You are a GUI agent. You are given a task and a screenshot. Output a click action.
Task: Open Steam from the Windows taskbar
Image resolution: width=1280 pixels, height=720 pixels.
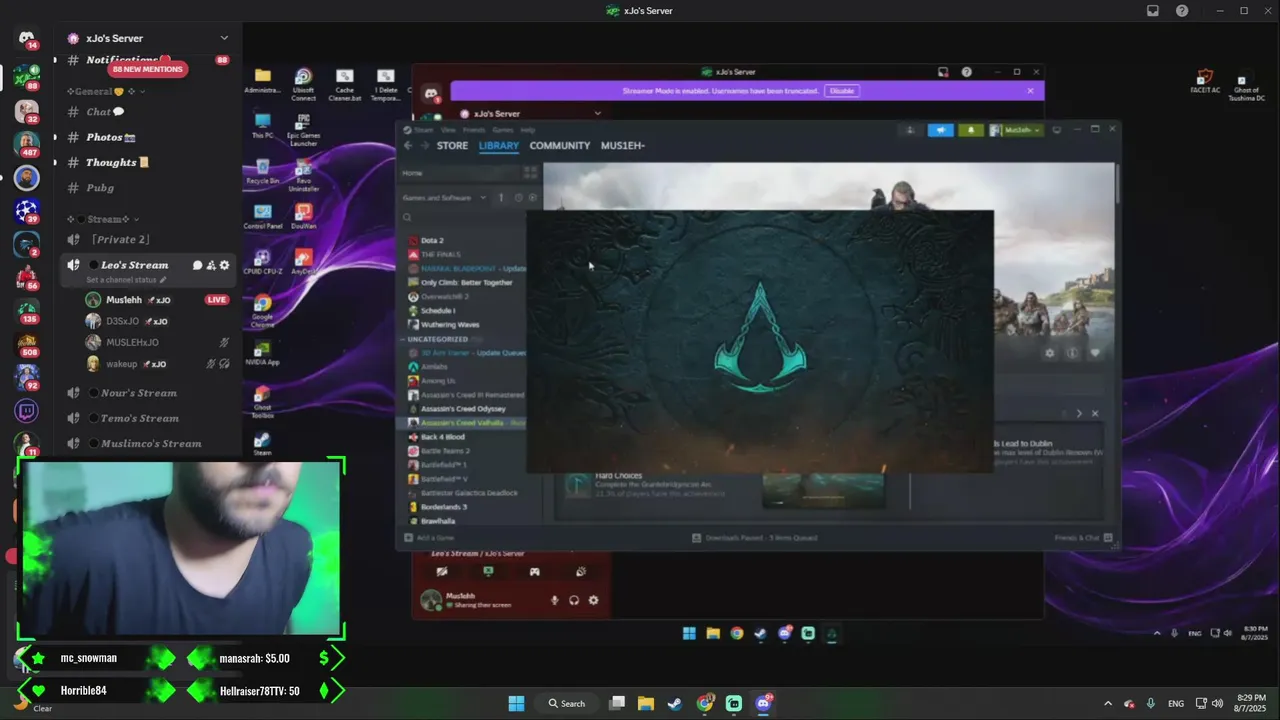pyautogui.click(x=675, y=703)
